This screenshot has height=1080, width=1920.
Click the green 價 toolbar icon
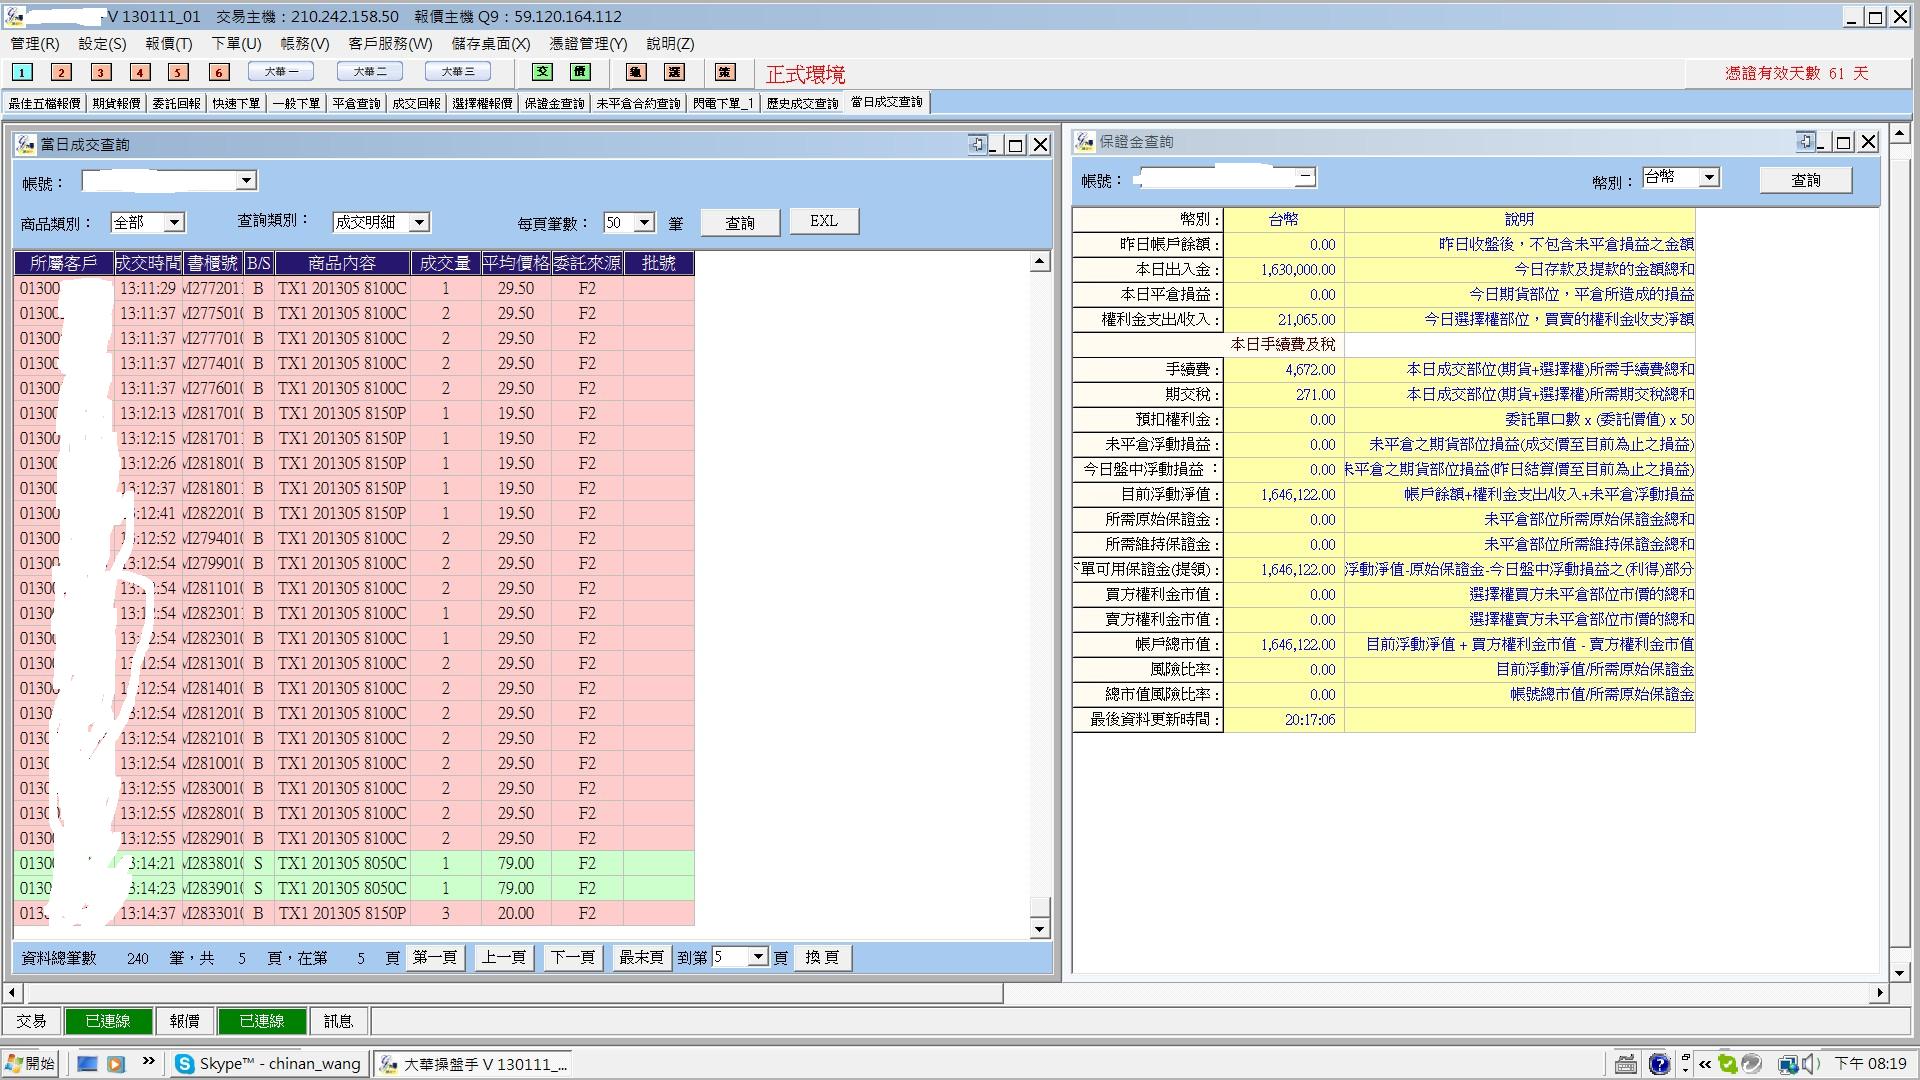(x=580, y=72)
